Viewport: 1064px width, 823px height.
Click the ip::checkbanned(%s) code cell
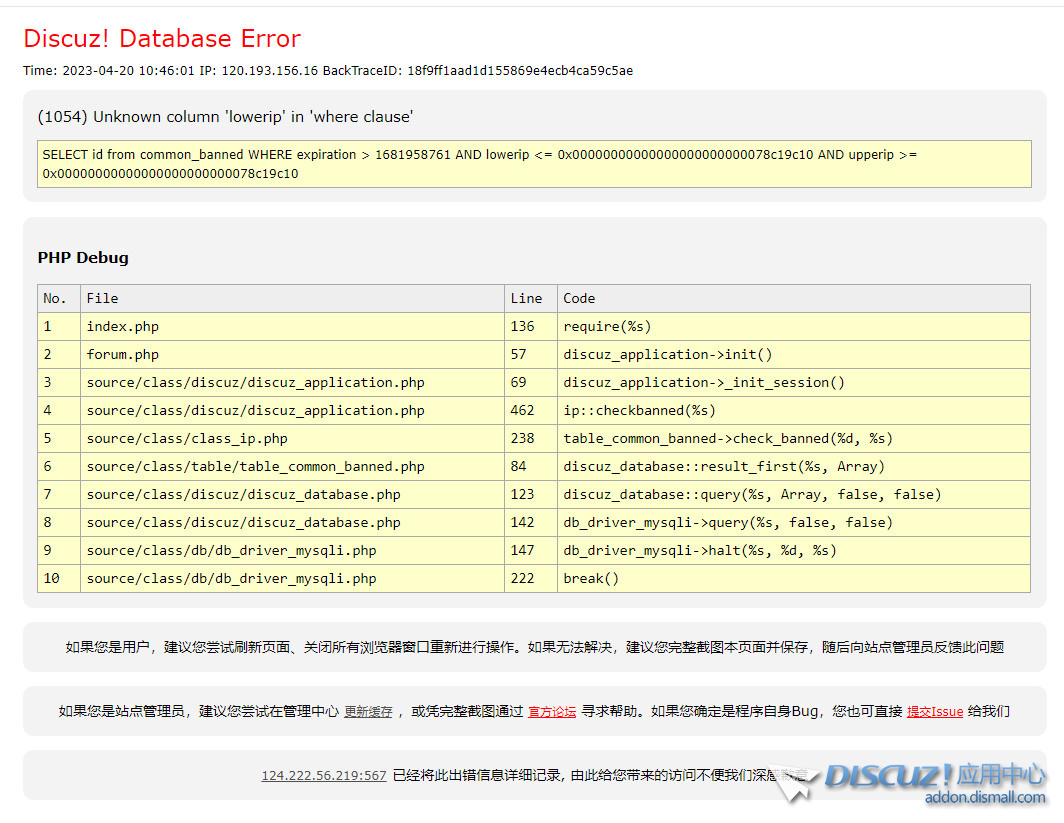pos(639,410)
